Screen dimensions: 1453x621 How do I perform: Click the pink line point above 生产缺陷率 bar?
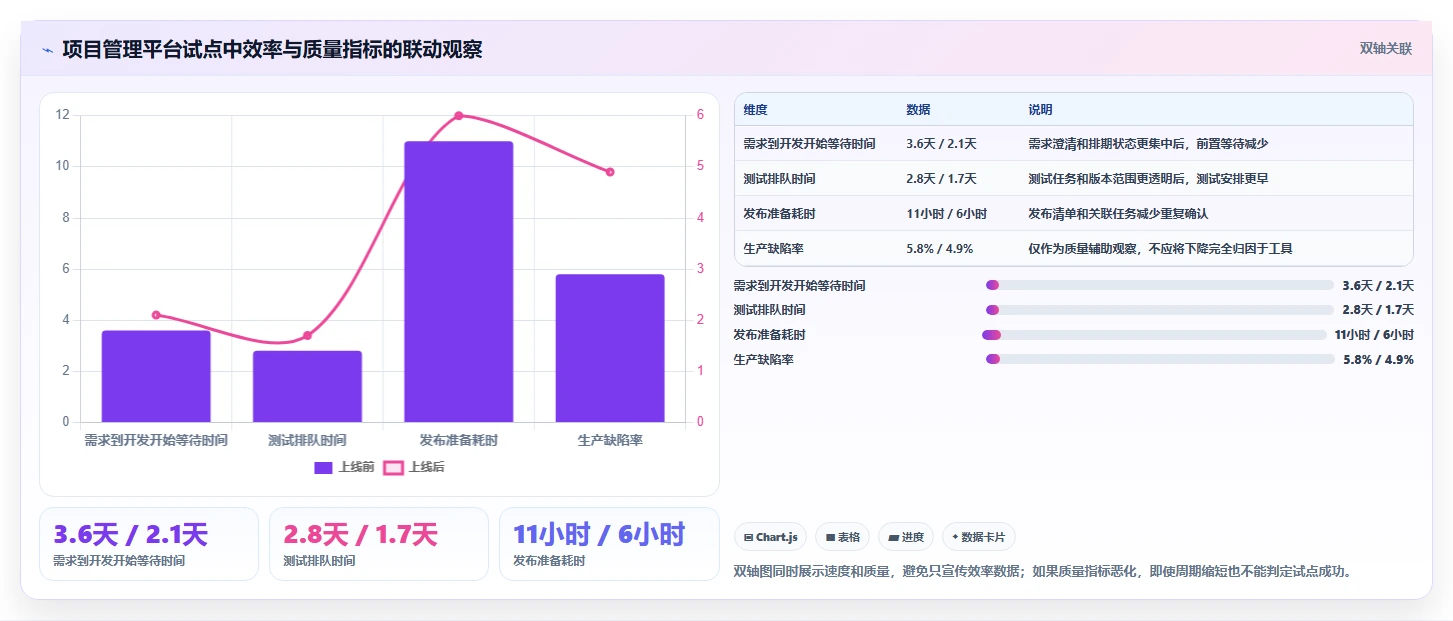point(610,172)
